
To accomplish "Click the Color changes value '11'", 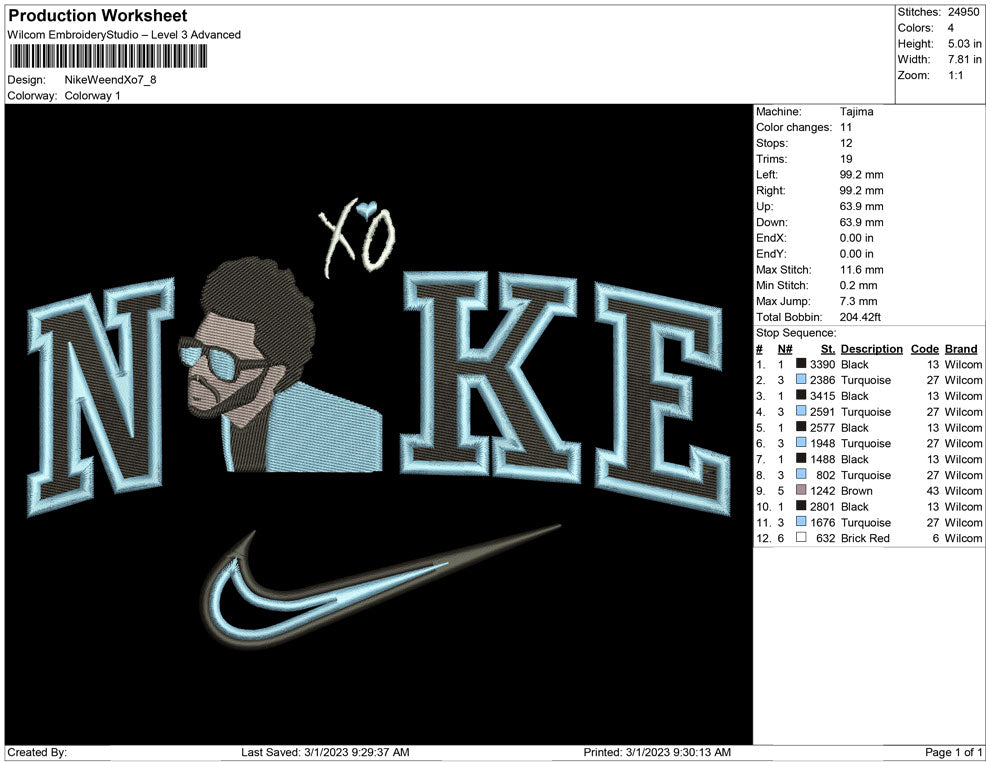I will tap(845, 127).
